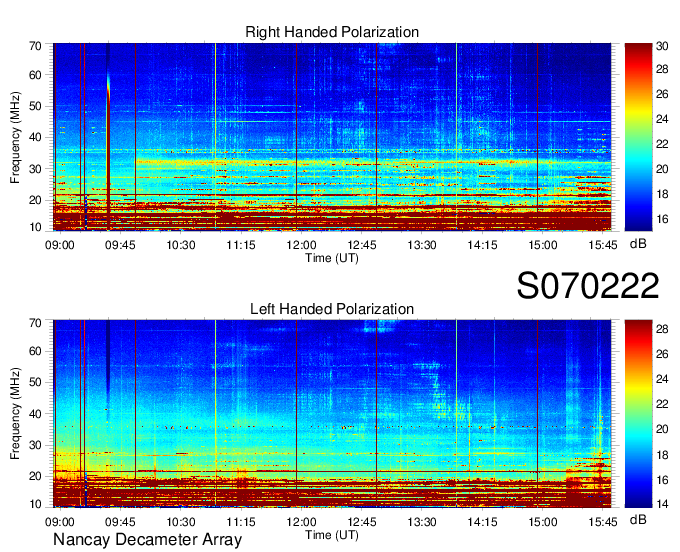Viewport: 680px width, 552px height.
Task: Click the "dB" unit under Left Handed color bar
Action: tap(638, 519)
